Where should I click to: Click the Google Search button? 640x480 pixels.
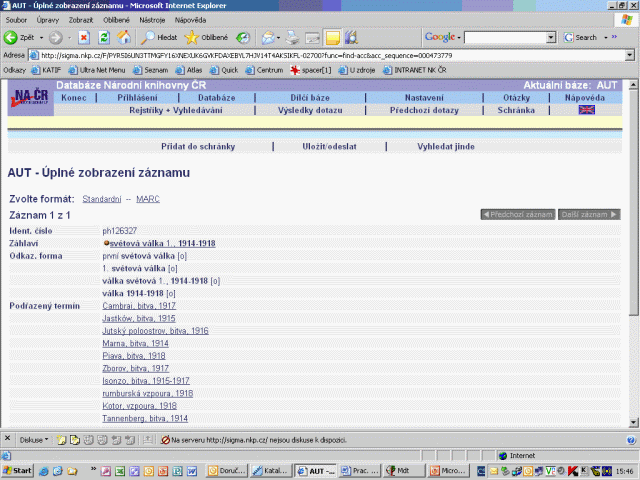[x=580, y=38]
